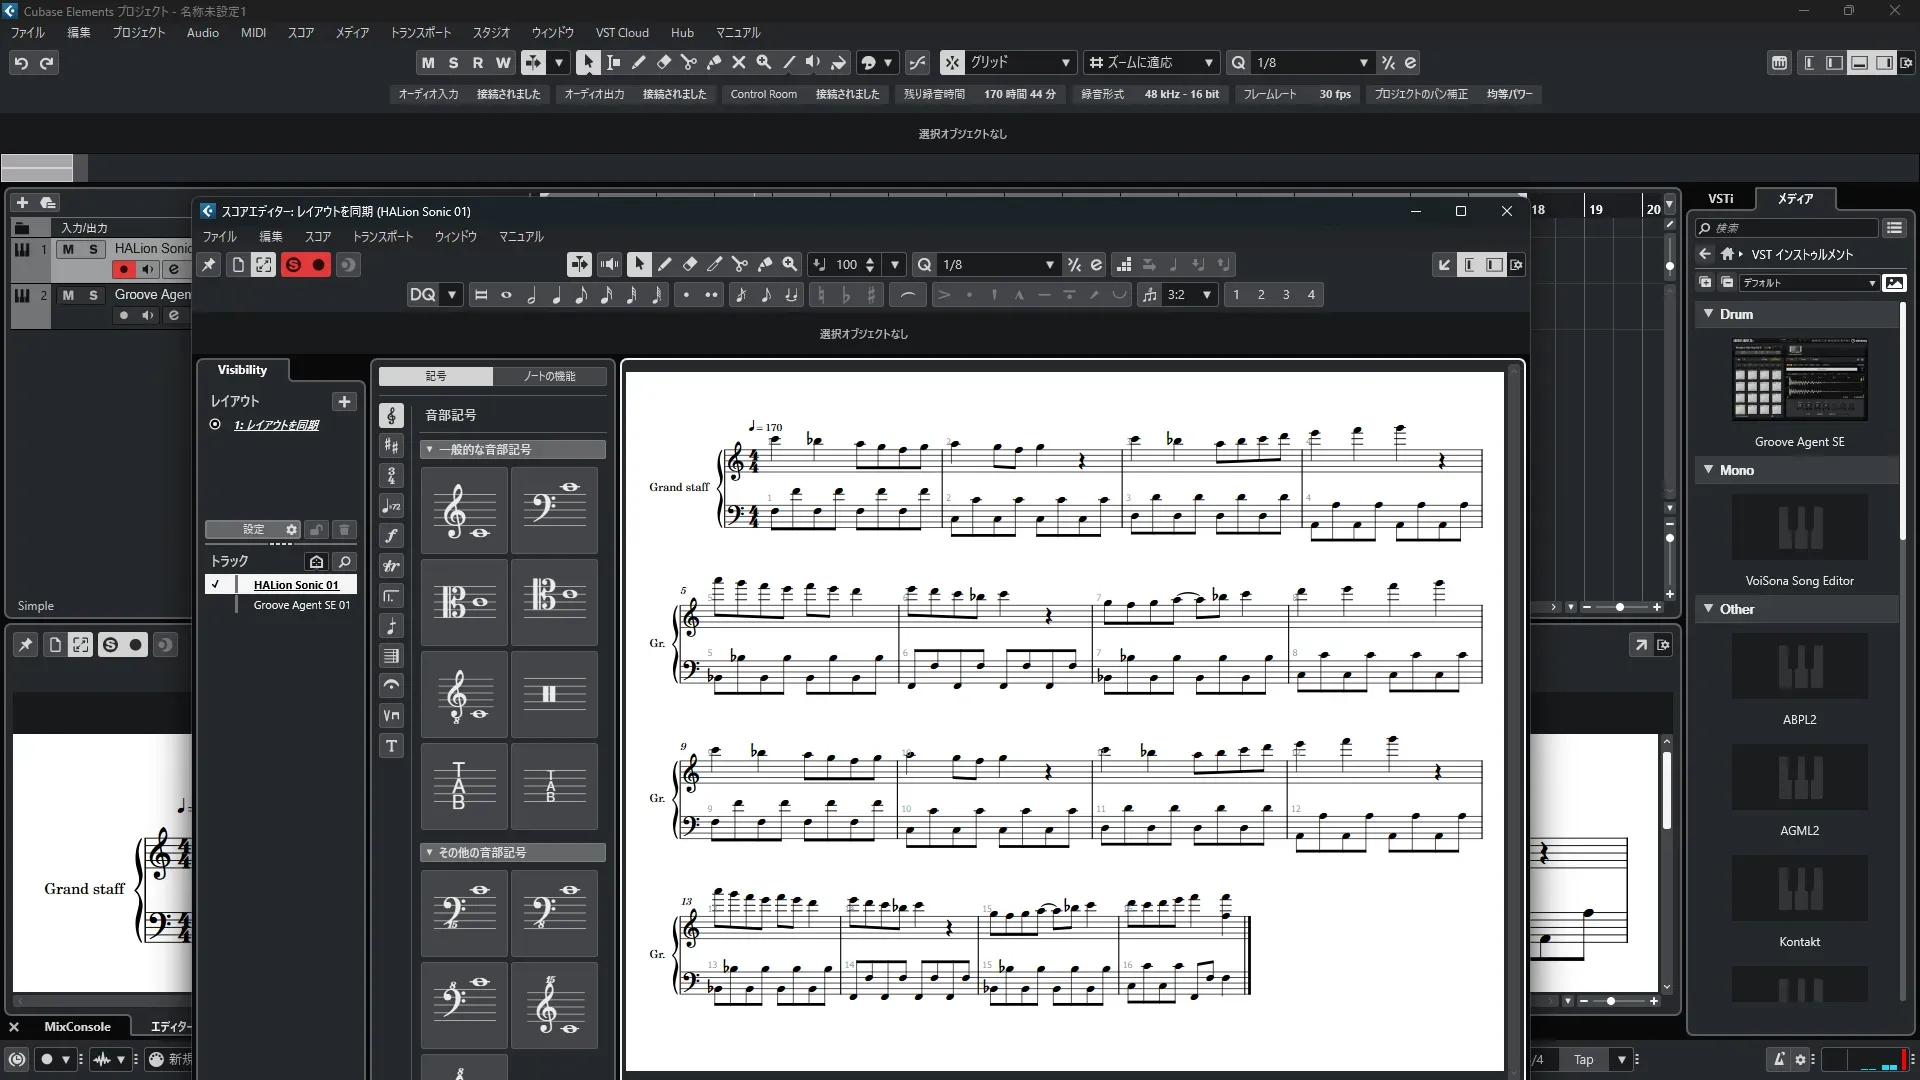Open the トランスポート menu in main menu bar
1920x1080 pixels.
(x=420, y=33)
